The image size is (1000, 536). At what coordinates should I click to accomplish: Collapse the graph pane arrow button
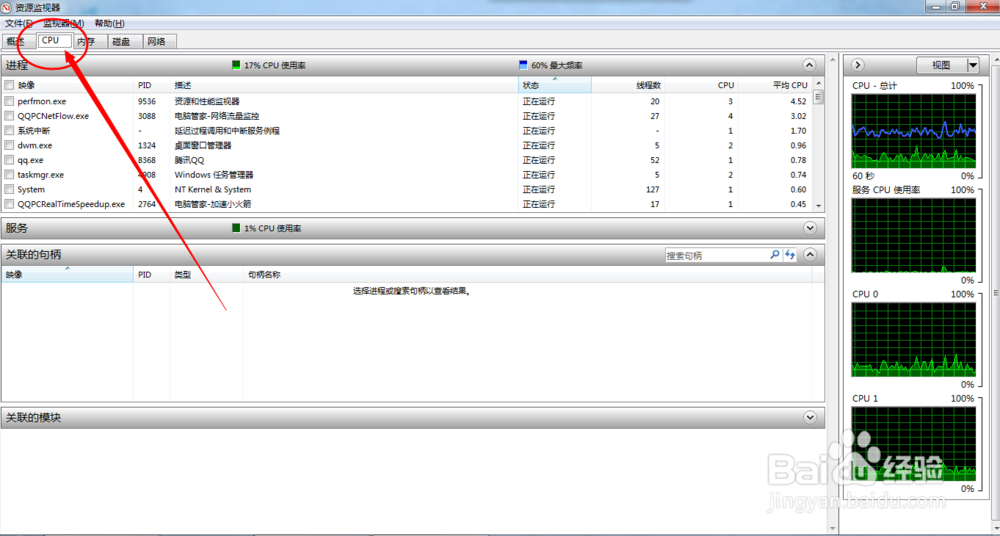coord(858,65)
